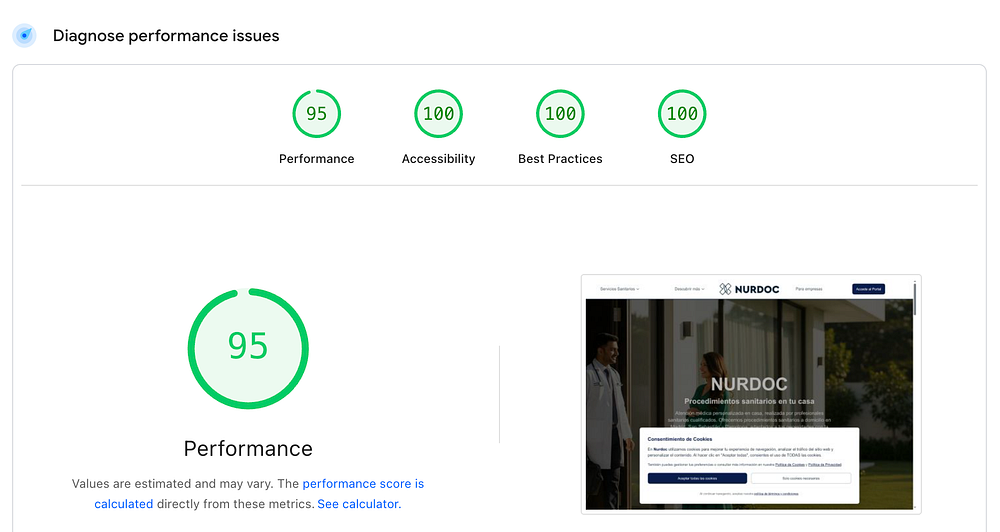Select the Best Practices 100 score gauge
This screenshot has height=532, width=1000.
coord(560,114)
